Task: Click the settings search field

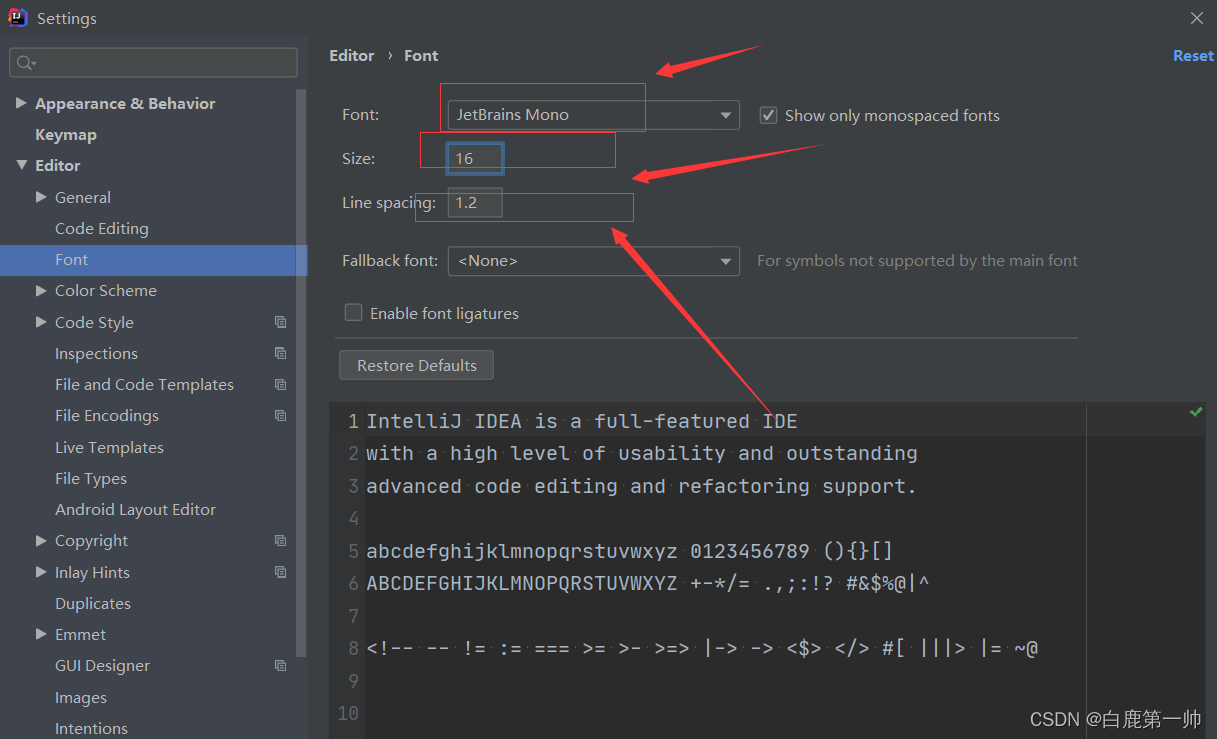Action: point(154,62)
